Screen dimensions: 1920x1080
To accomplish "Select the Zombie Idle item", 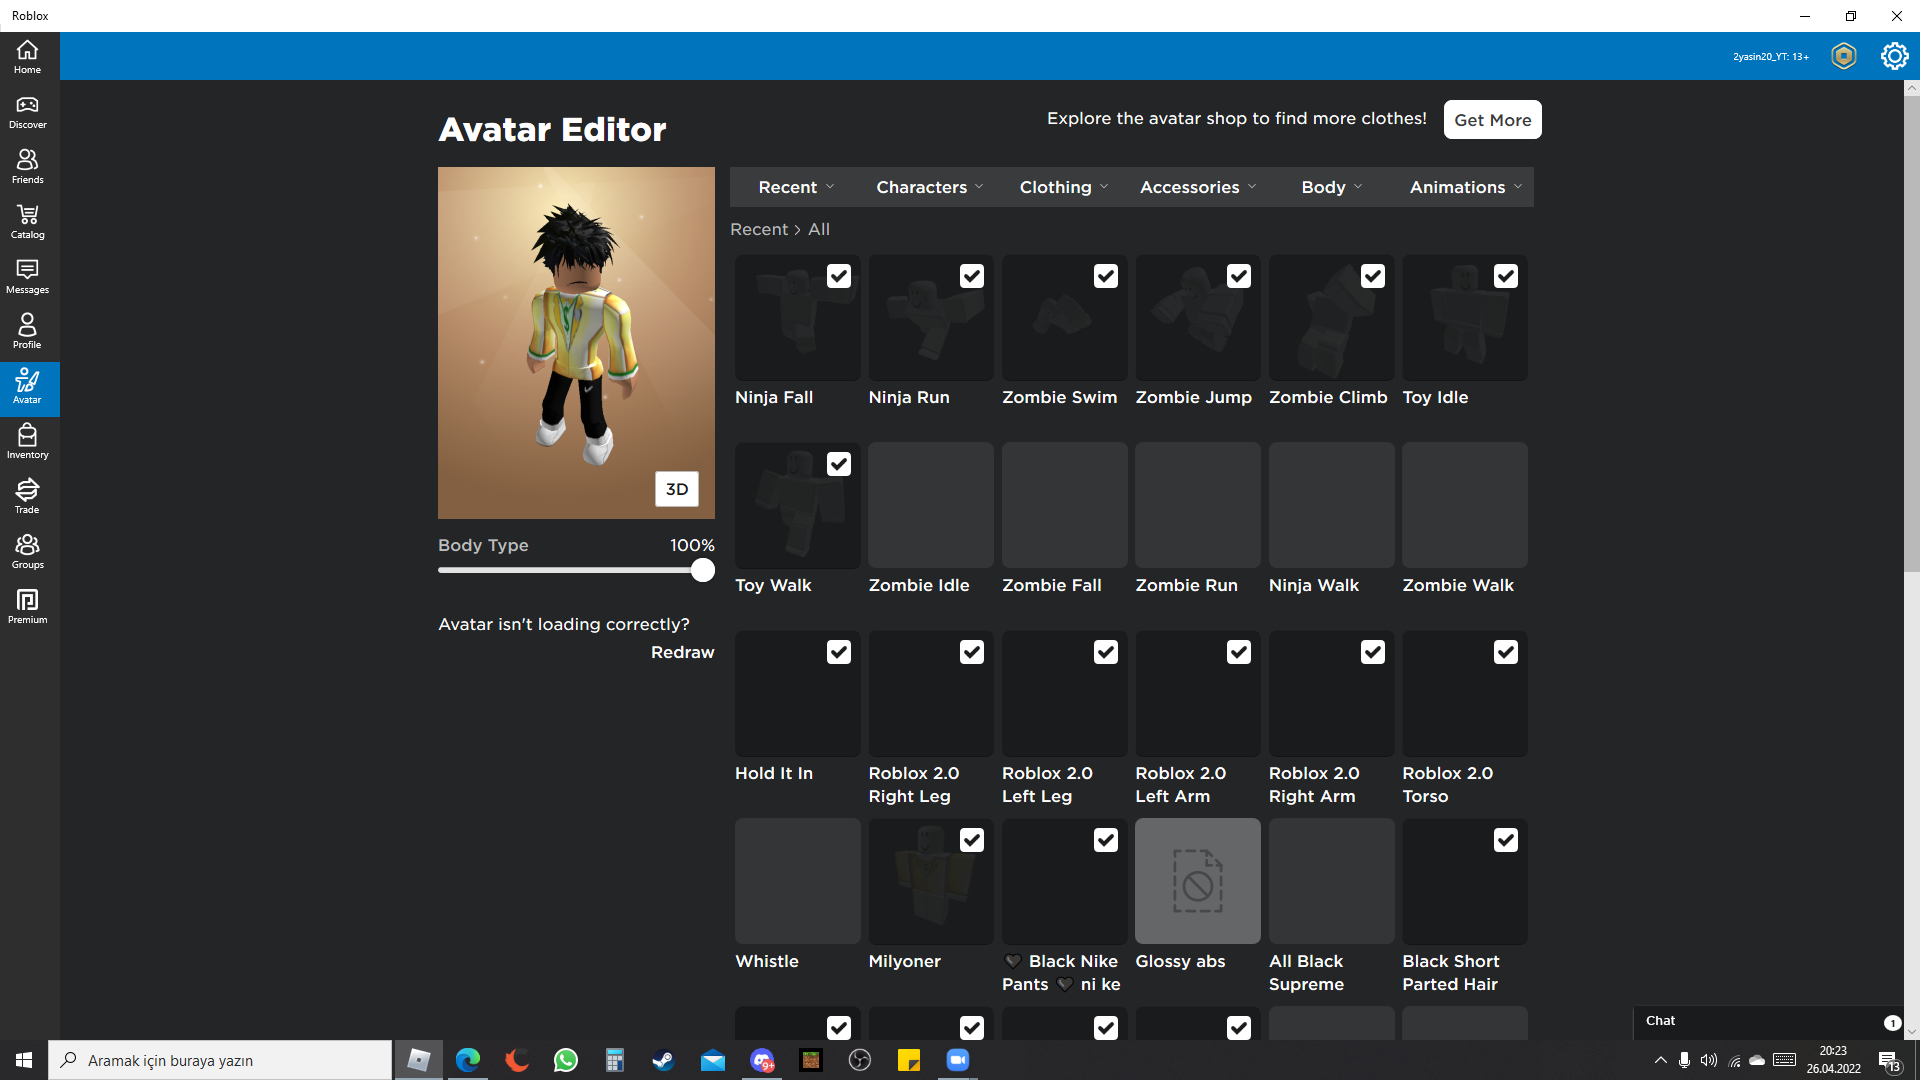I will pos(931,505).
